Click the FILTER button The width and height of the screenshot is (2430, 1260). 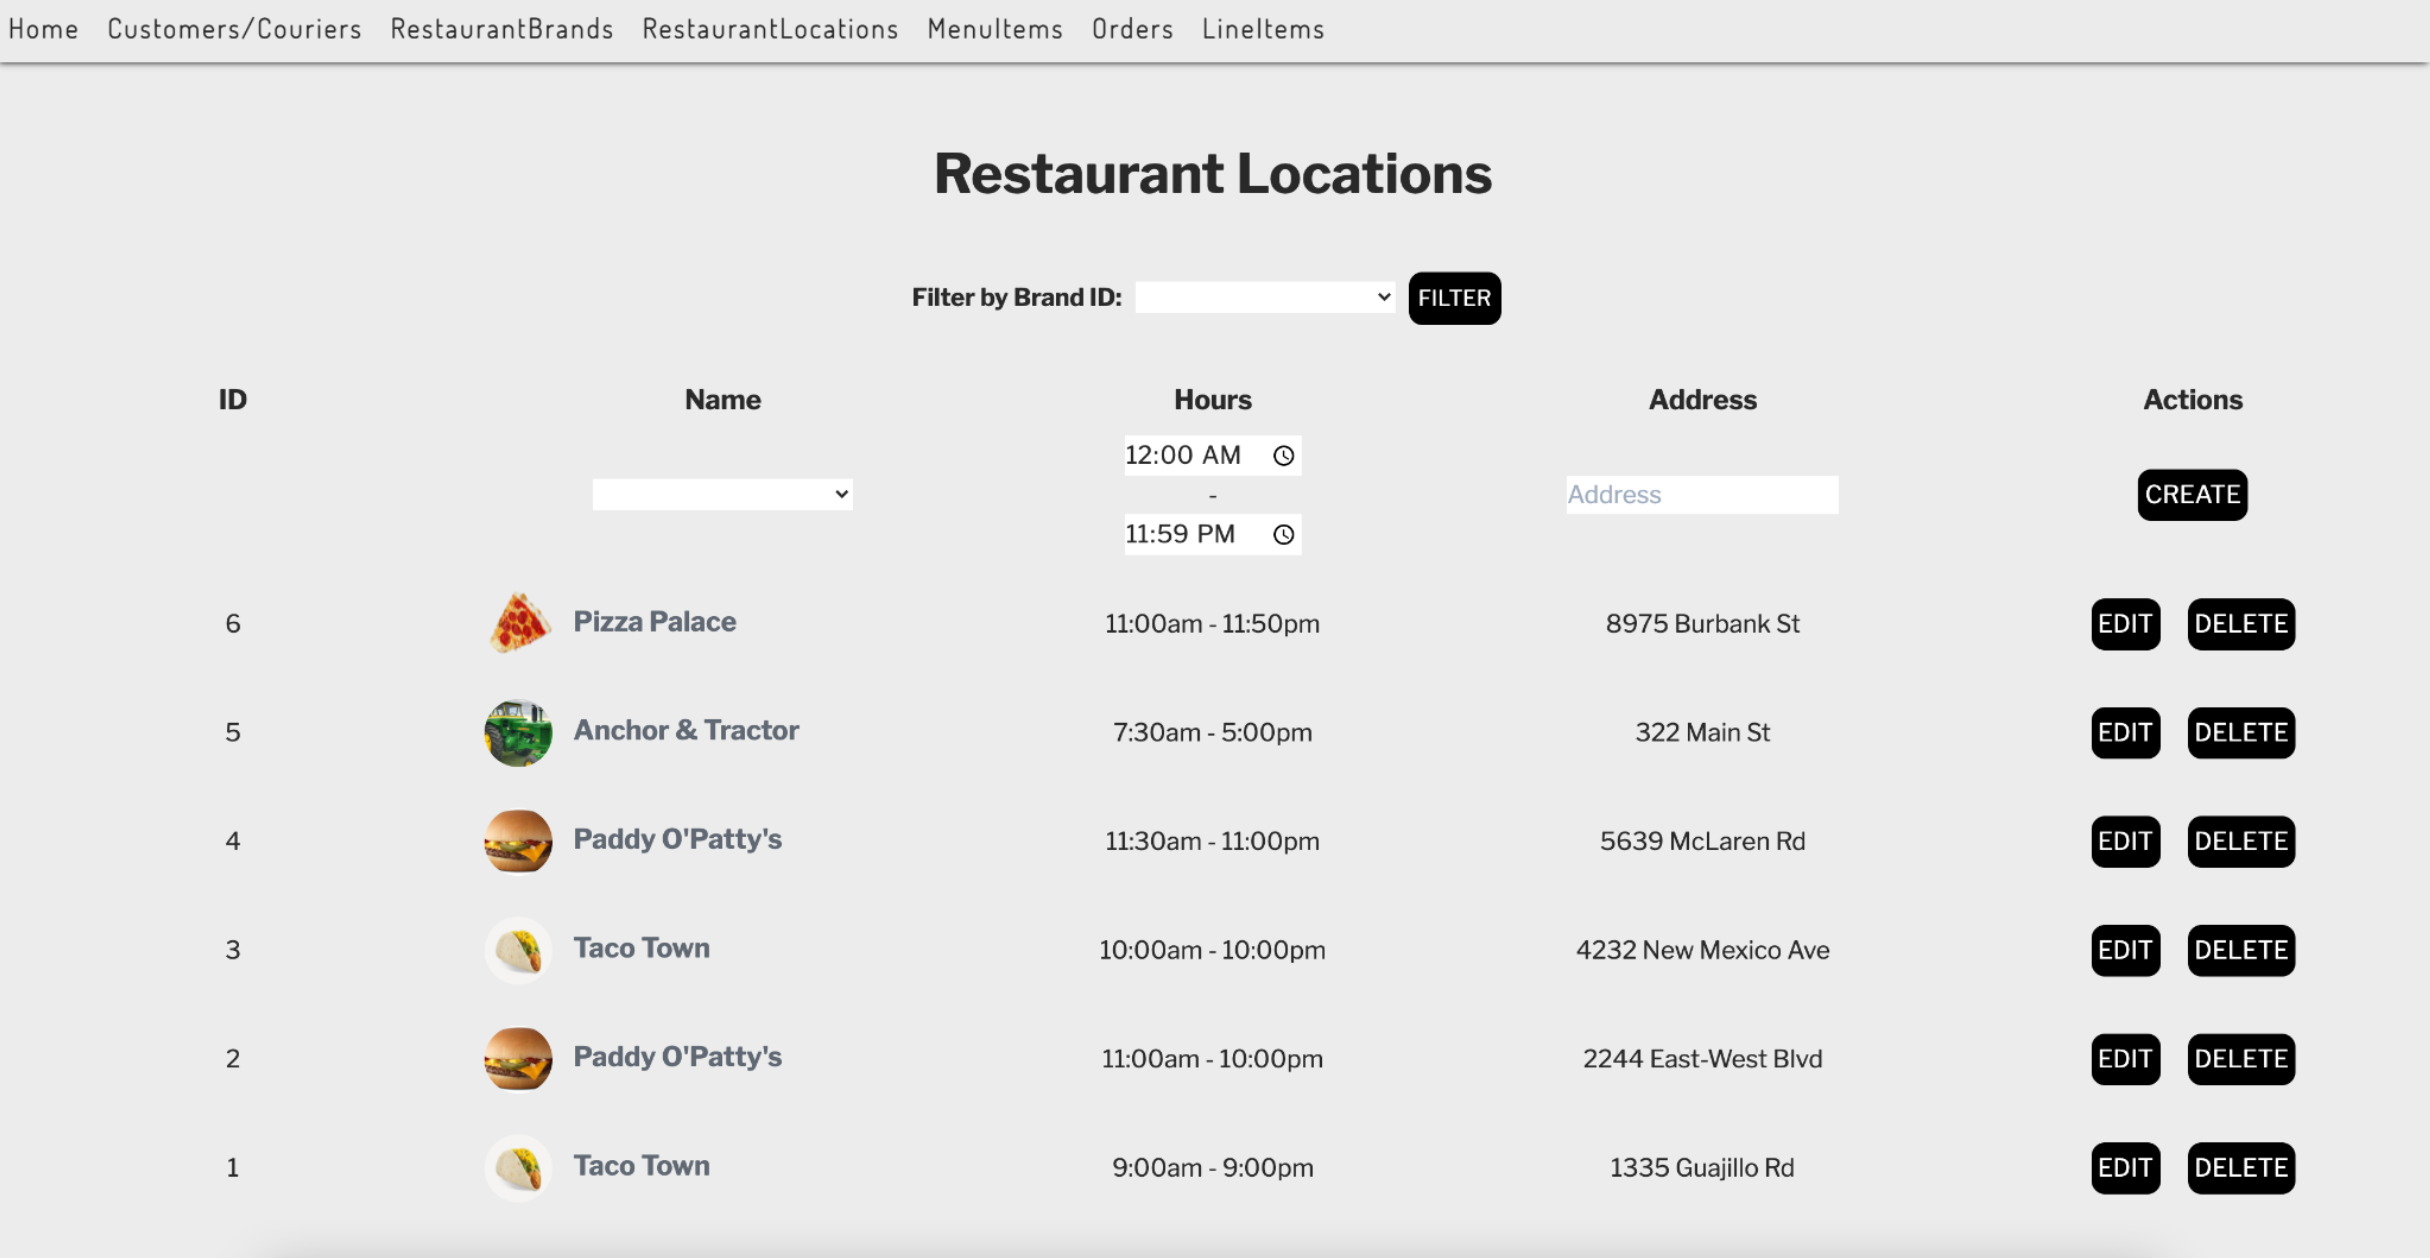click(x=1454, y=298)
